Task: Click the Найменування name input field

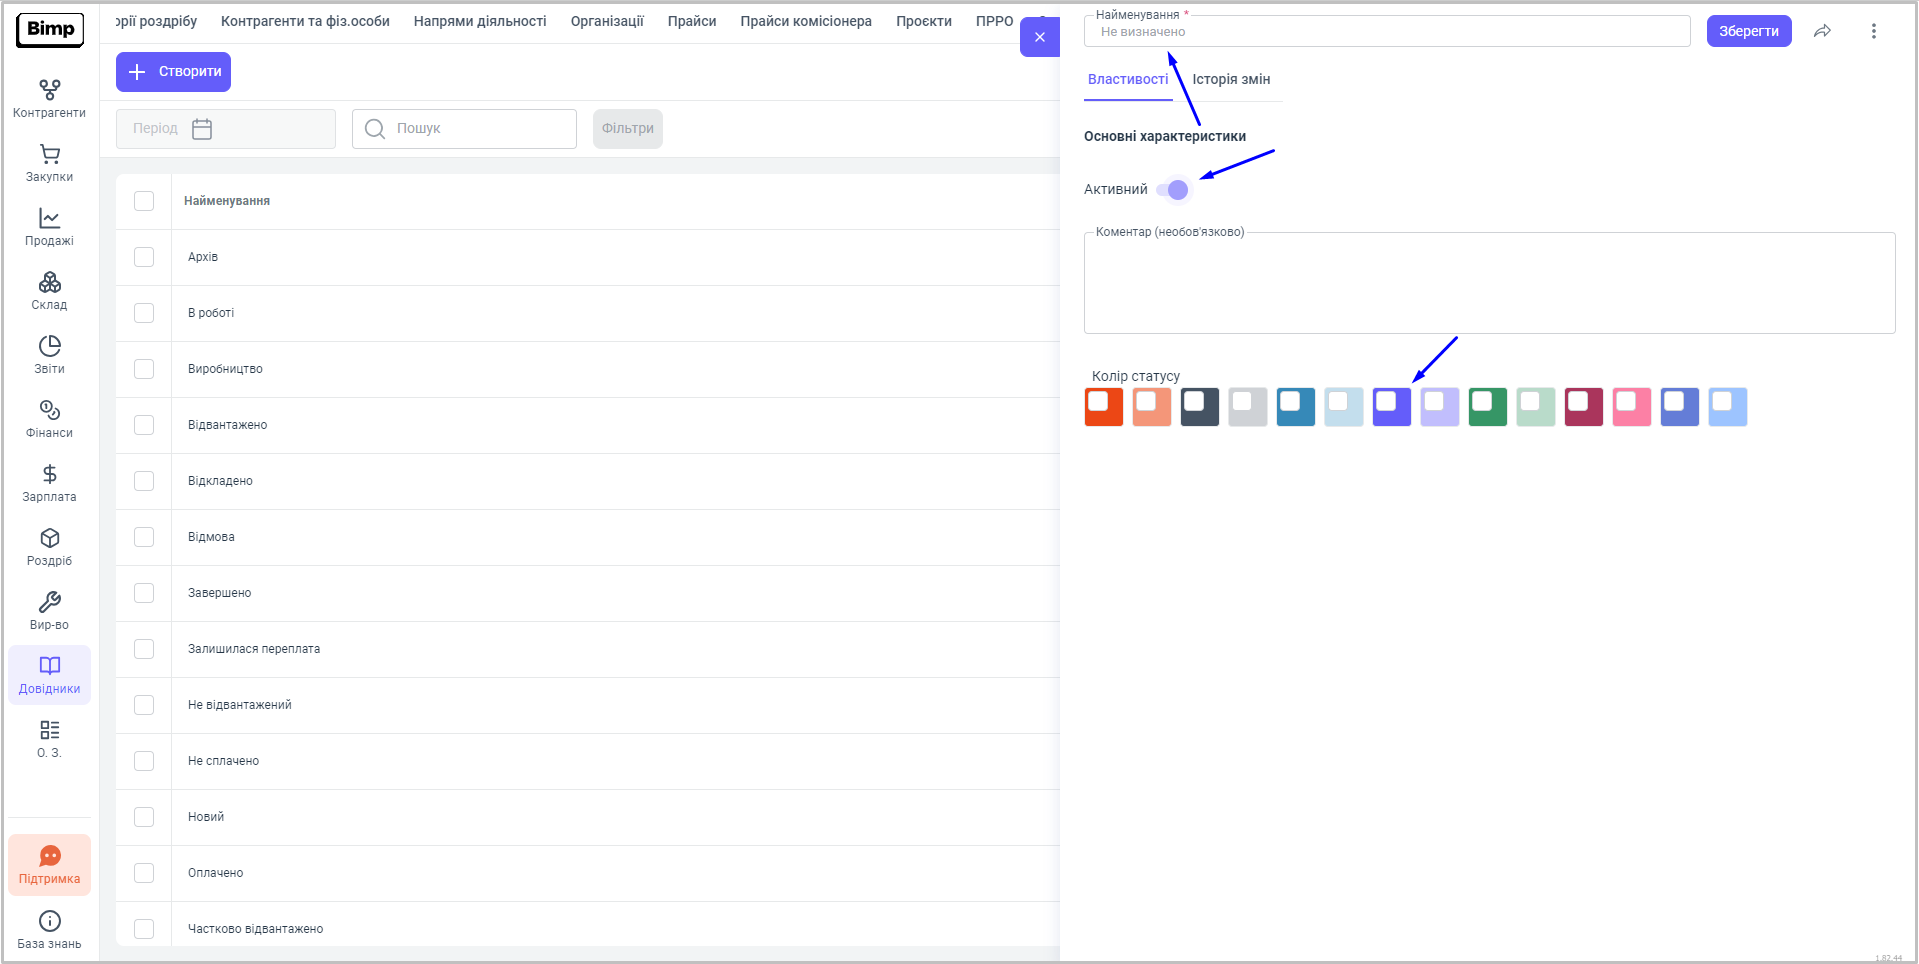Action: (1386, 32)
